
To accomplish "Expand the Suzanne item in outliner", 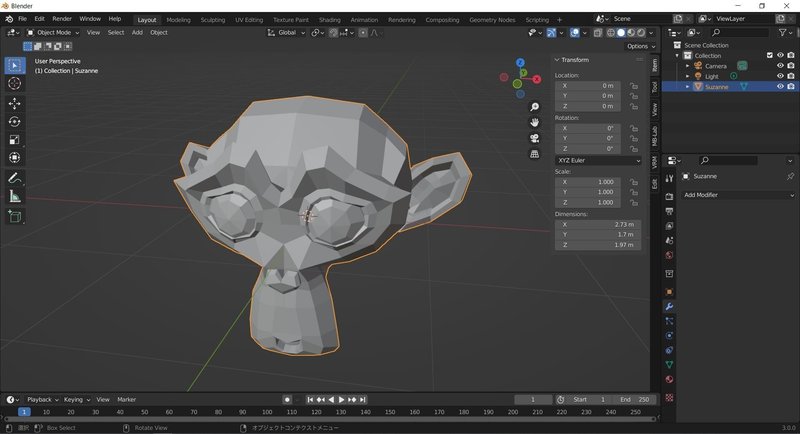I will pos(687,87).
